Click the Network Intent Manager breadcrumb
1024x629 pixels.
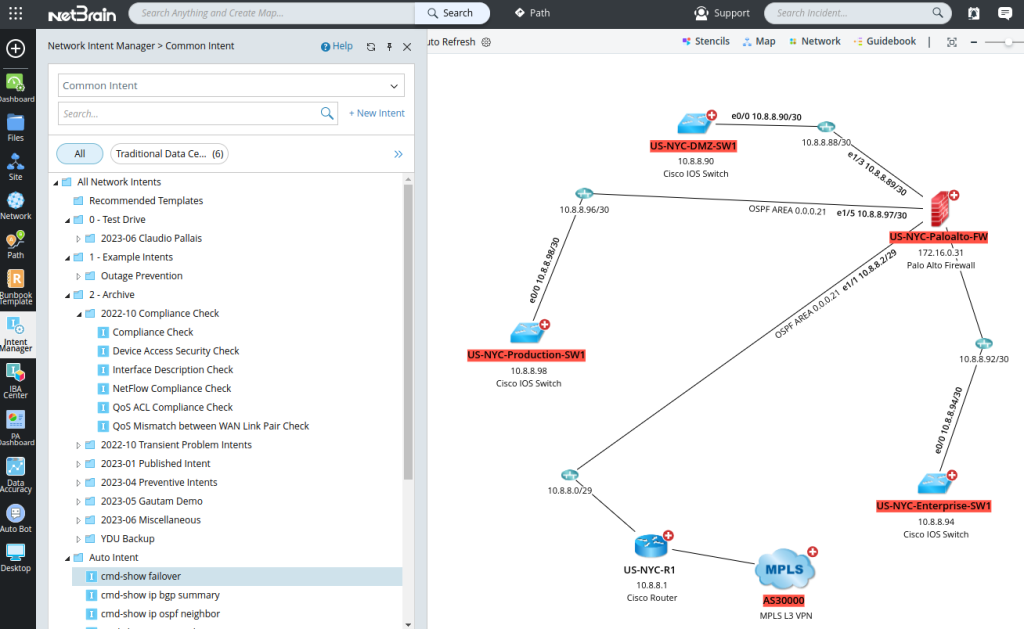click(x=101, y=46)
